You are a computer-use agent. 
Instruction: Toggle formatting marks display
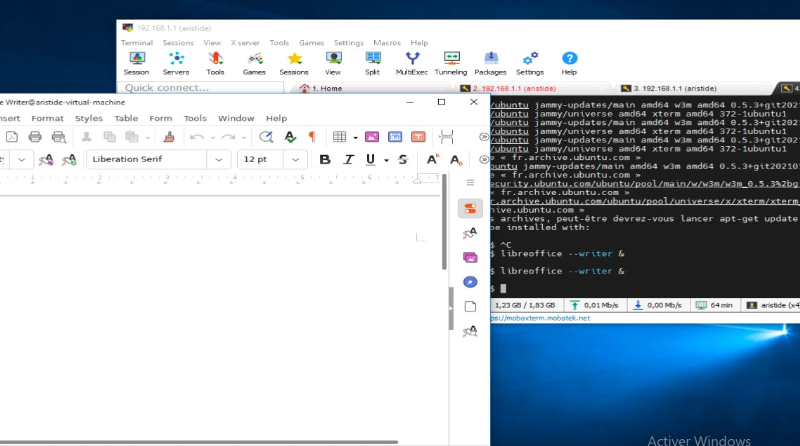pos(312,137)
